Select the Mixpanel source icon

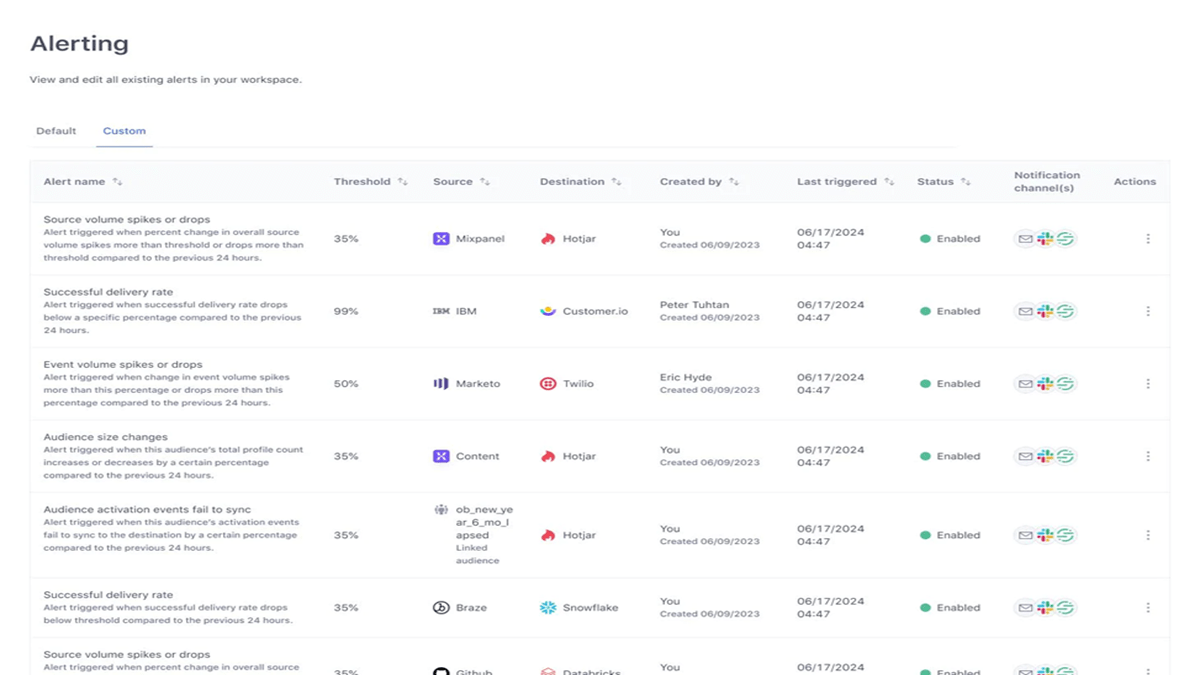[x=440, y=239]
